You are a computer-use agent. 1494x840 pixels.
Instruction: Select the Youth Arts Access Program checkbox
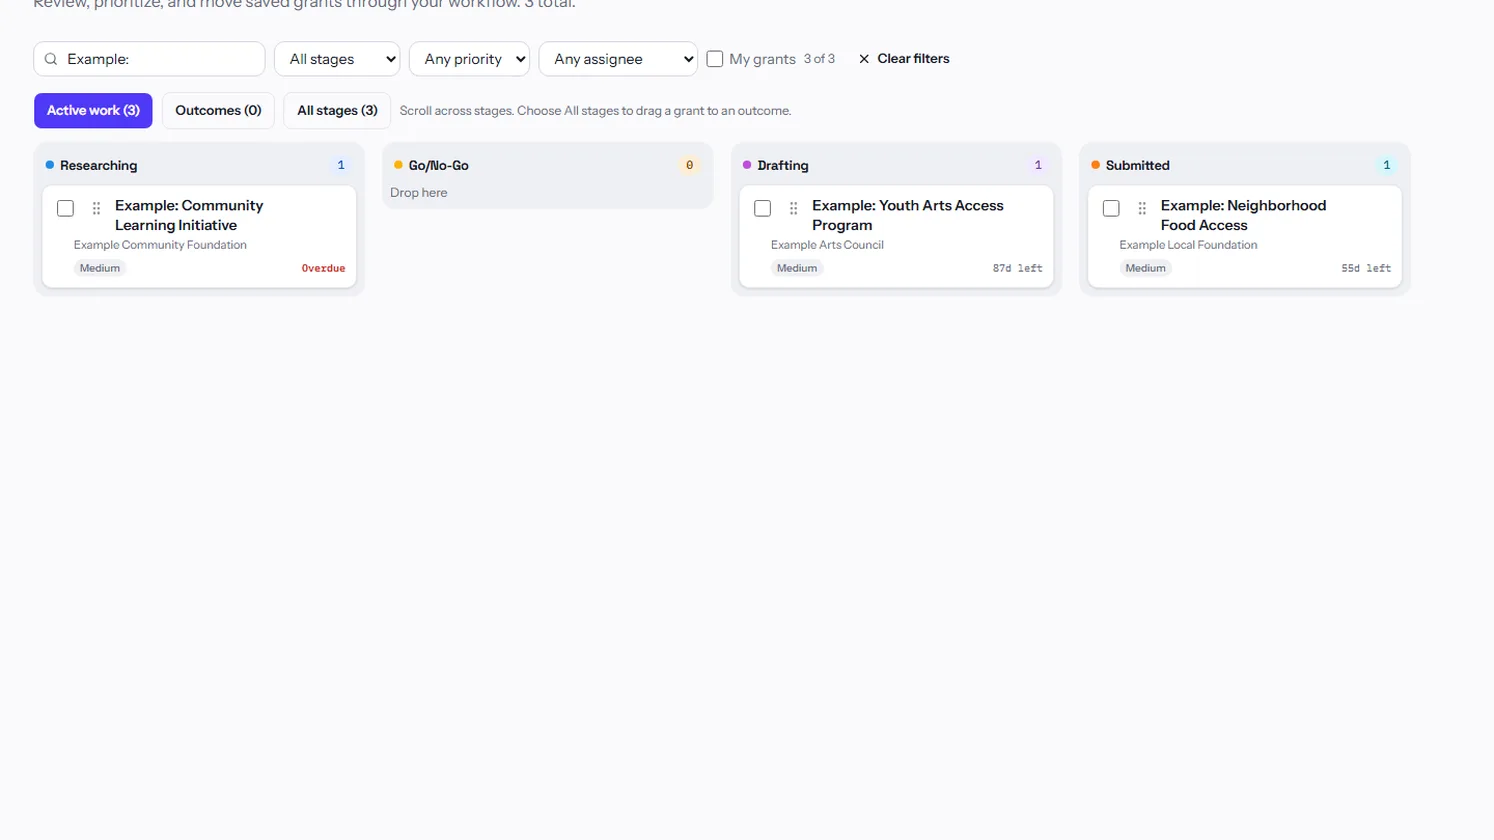point(763,208)
